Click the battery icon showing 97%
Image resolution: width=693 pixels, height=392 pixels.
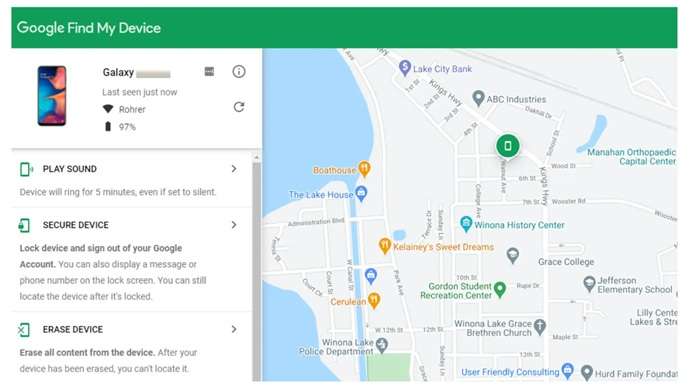click(107, 127)
